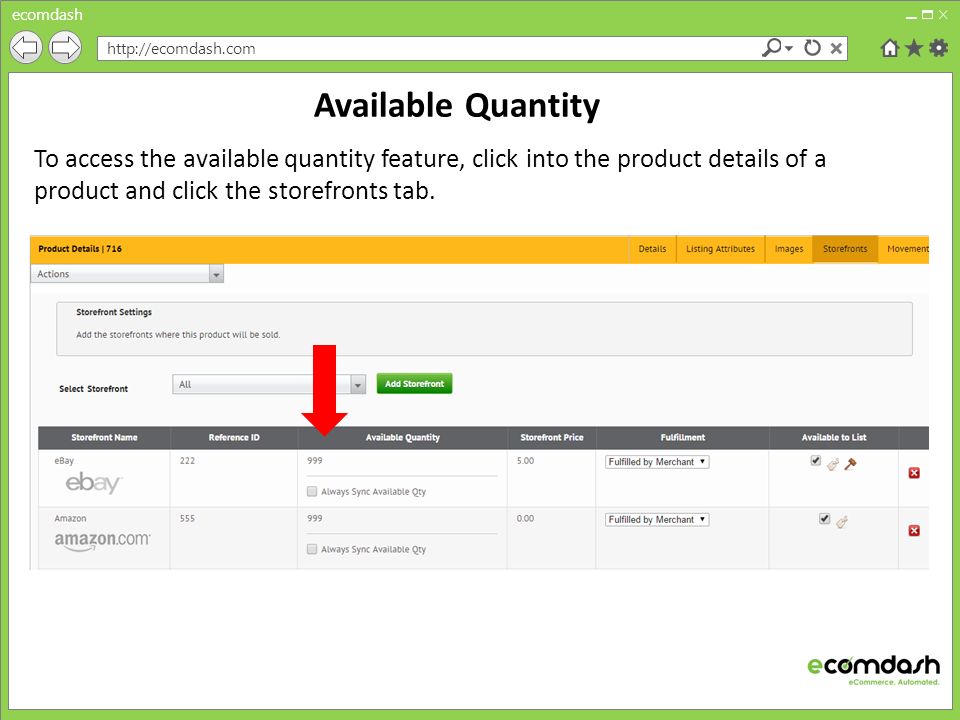The width and height of the screenshot is (960, 720).
Task: Reload page with the refresh icon
Action: coord(812,48)
